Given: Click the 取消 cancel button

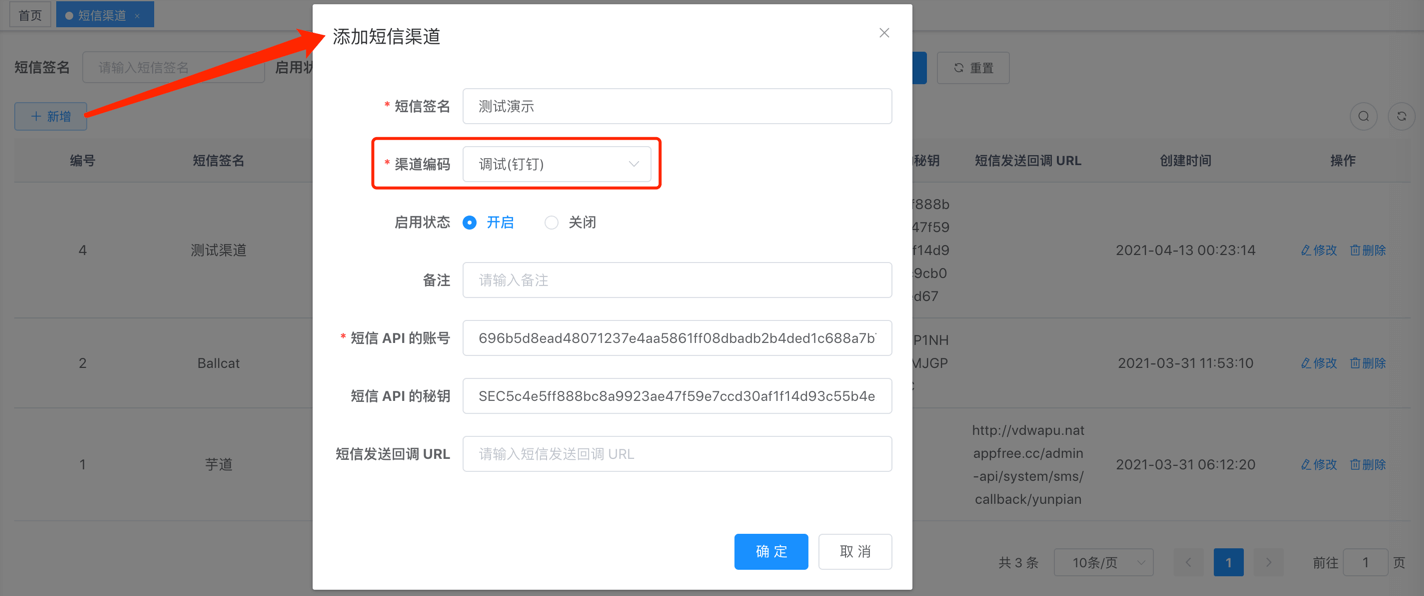Looking at the screenshot, I should [x=855, y=551].
